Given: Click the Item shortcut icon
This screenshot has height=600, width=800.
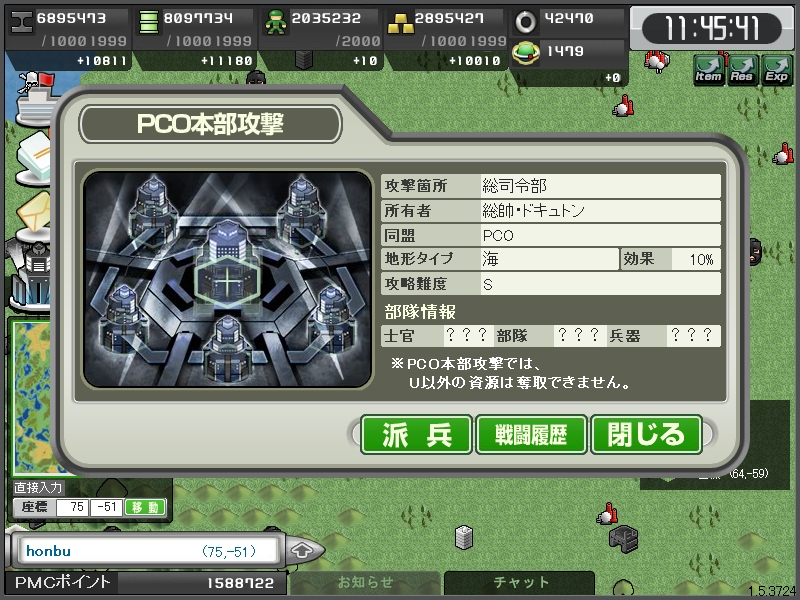Looking at the screenshot, I should click(x=709, y=70).
